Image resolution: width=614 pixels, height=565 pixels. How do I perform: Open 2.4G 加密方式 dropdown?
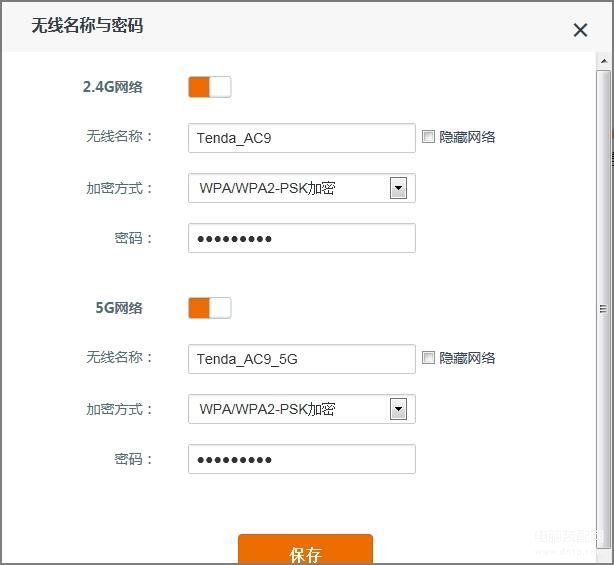point(302,188)
